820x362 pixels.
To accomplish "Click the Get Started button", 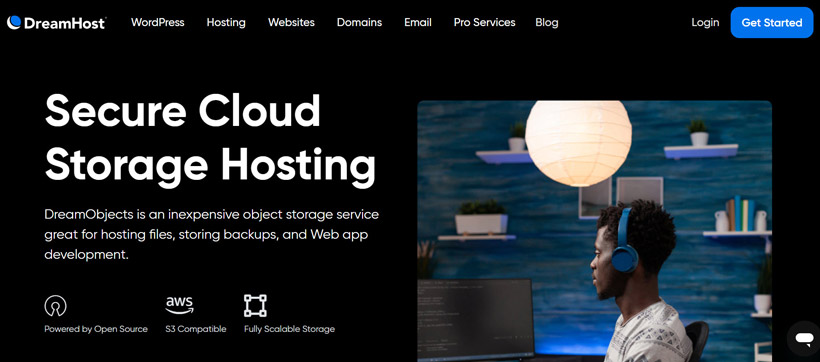I will point(772,22).
